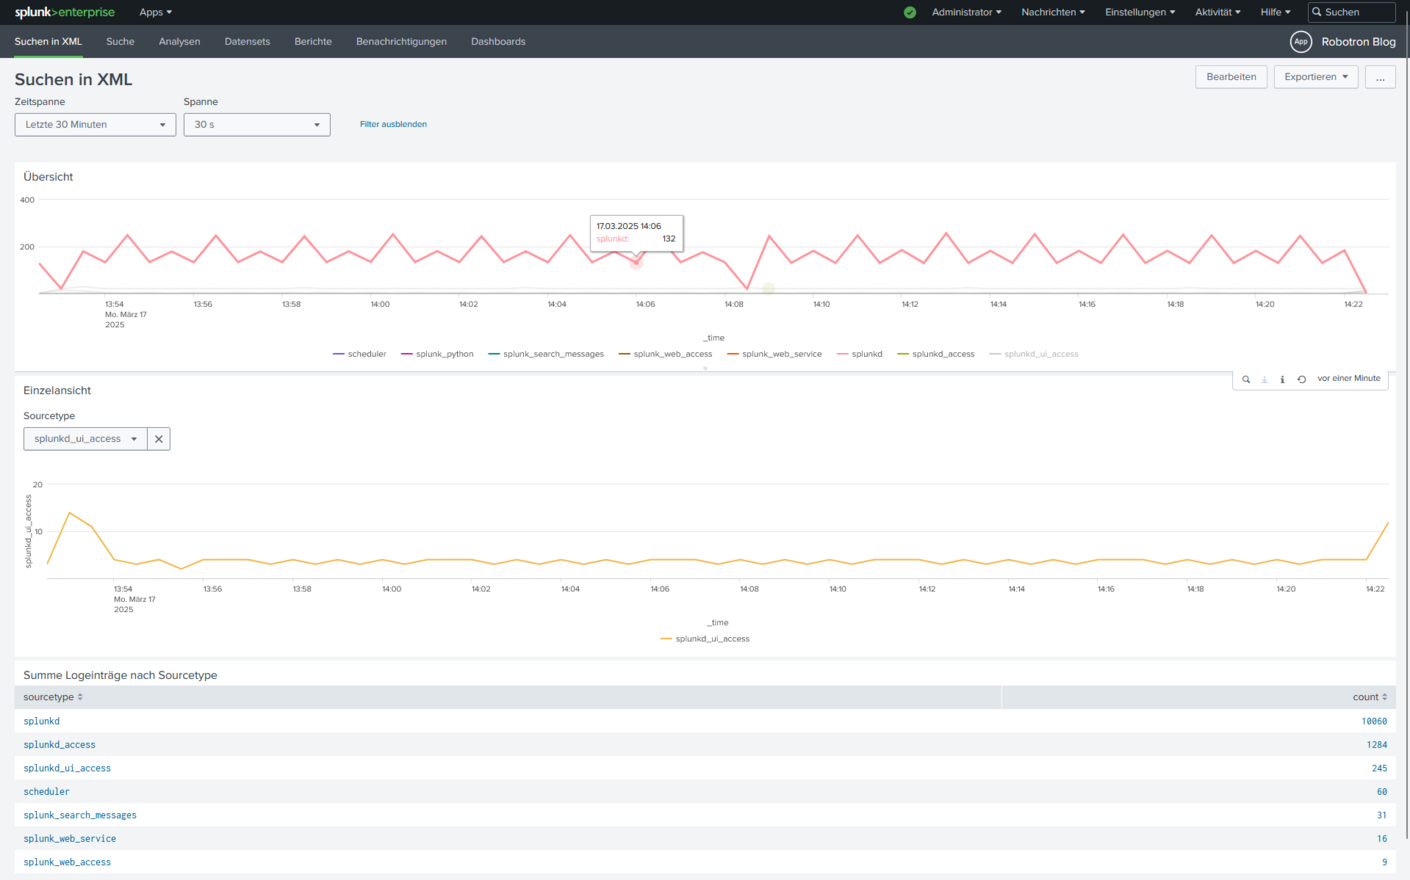
Task: Toggle the splunk_python legend entry
Action: [x=437, y=354]
